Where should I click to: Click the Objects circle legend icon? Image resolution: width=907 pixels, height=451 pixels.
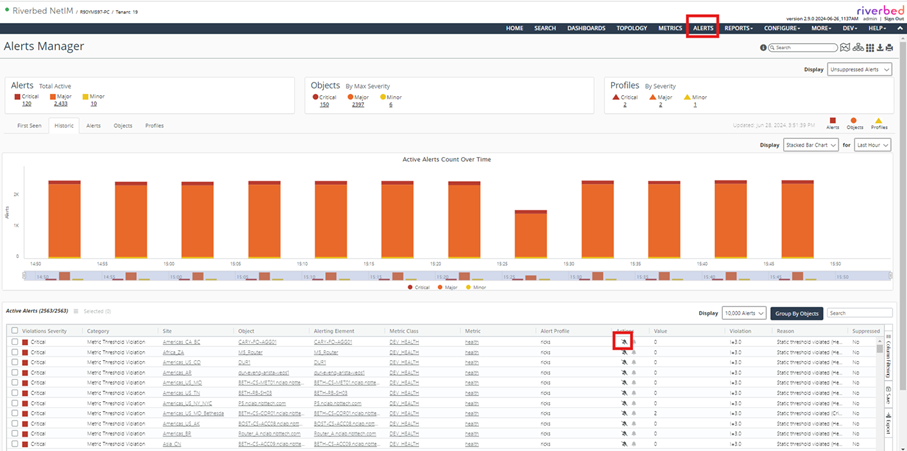coord(855,121)
